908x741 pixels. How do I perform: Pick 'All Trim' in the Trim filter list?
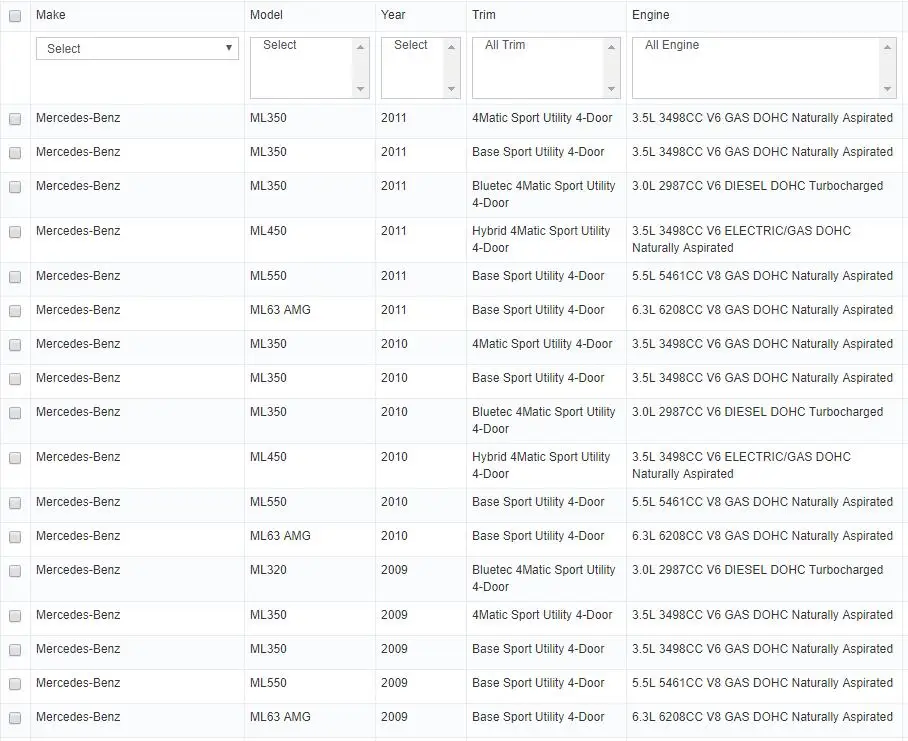(x=505, y=45)
